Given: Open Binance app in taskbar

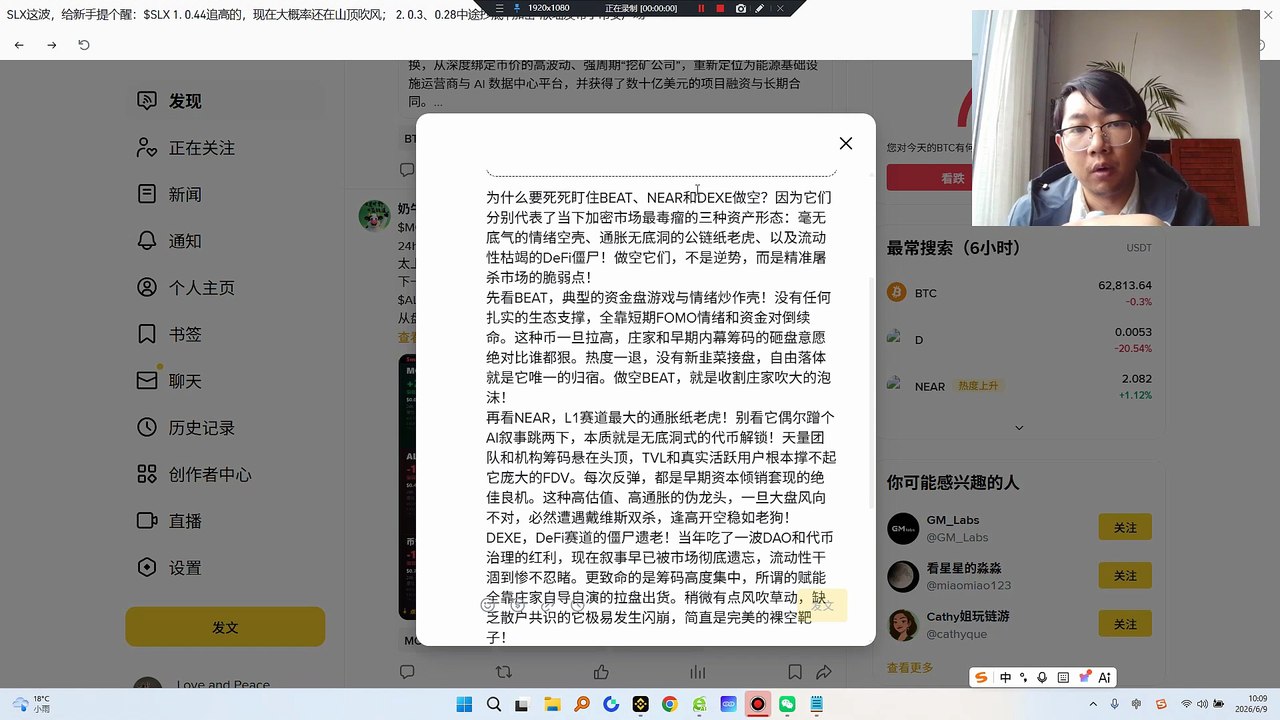Looking at the screenshot, I should pos(640,705).
